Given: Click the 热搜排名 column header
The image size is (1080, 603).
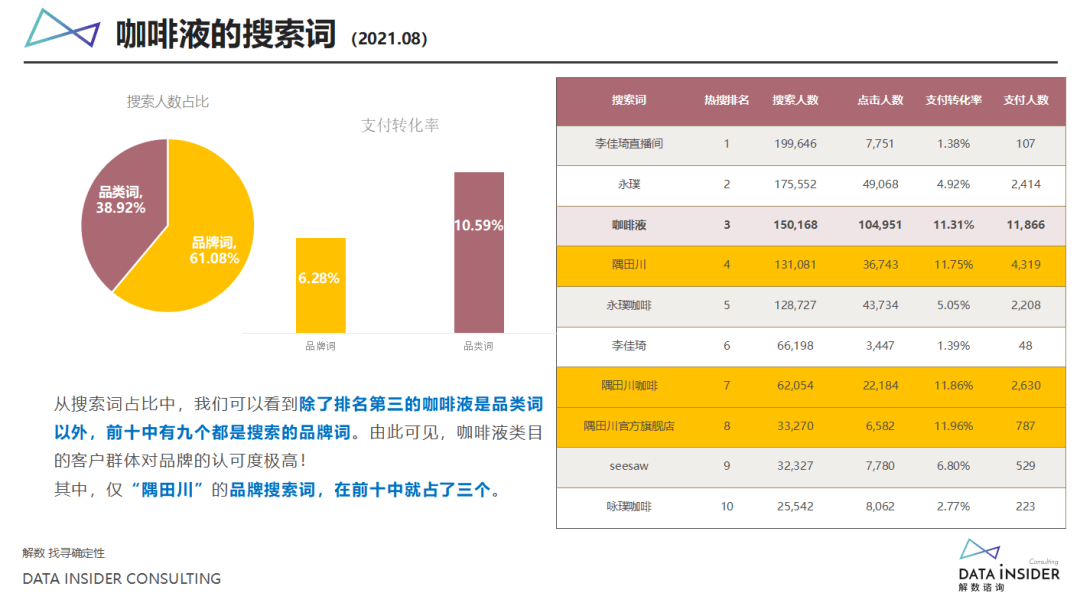Looking at the screenshot, I should [727, 101].
